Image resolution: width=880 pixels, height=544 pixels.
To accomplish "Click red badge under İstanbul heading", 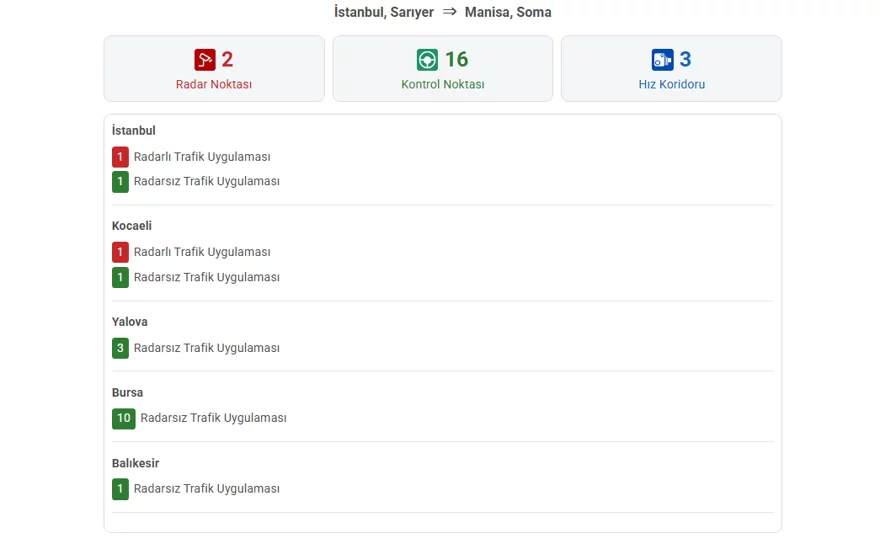I will click(x=120, y=157).
